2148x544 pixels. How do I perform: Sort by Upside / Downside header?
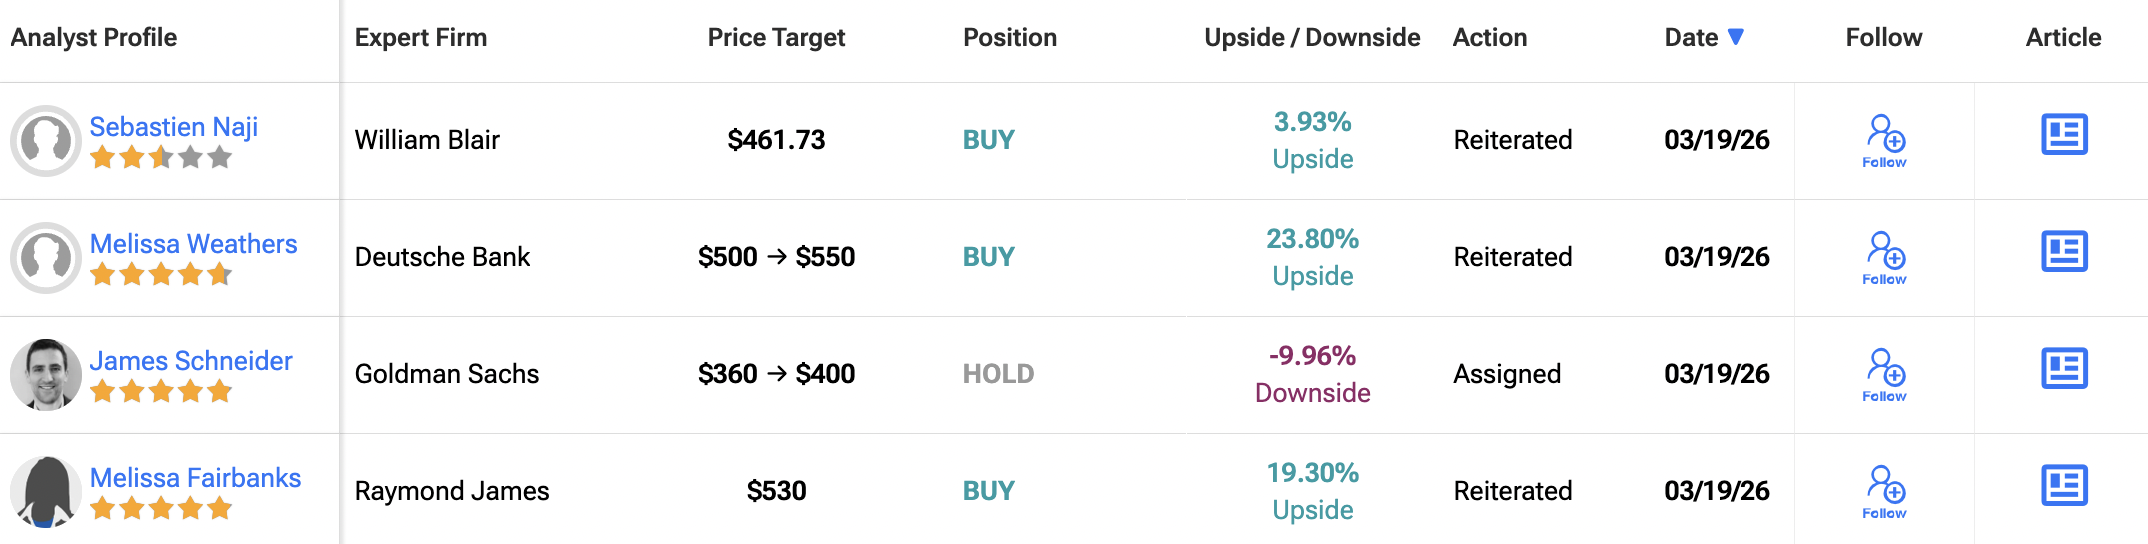[1312, 38]
